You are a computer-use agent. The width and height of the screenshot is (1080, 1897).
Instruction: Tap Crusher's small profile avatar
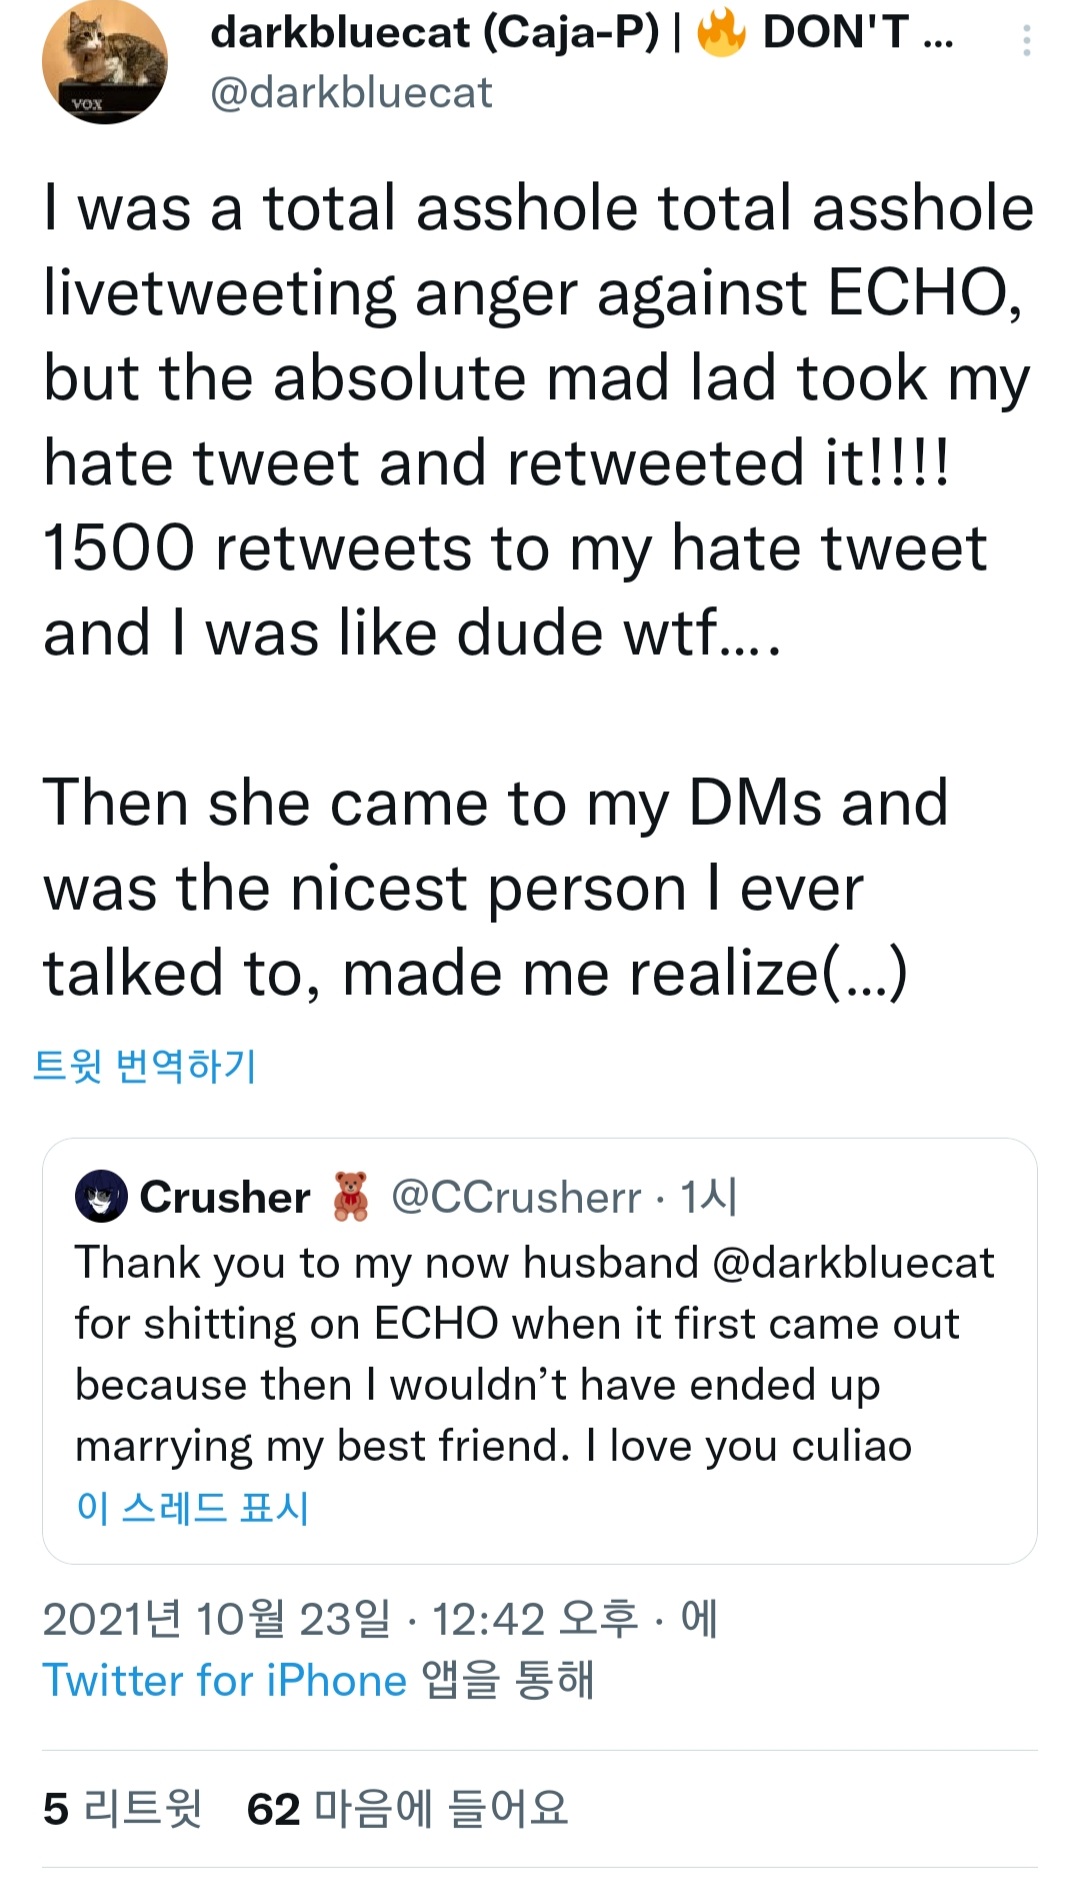tap(101, 1197)
